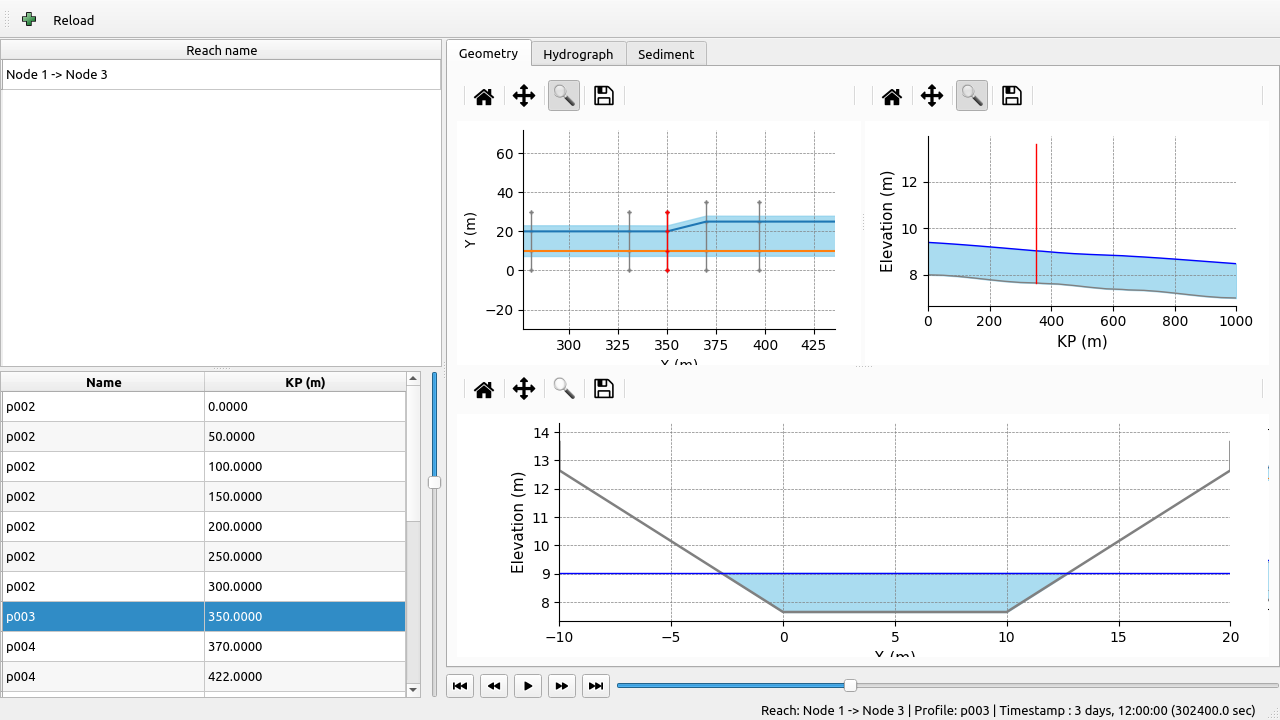Toggle zoom tool on plan view plot

tap(564, 96)
